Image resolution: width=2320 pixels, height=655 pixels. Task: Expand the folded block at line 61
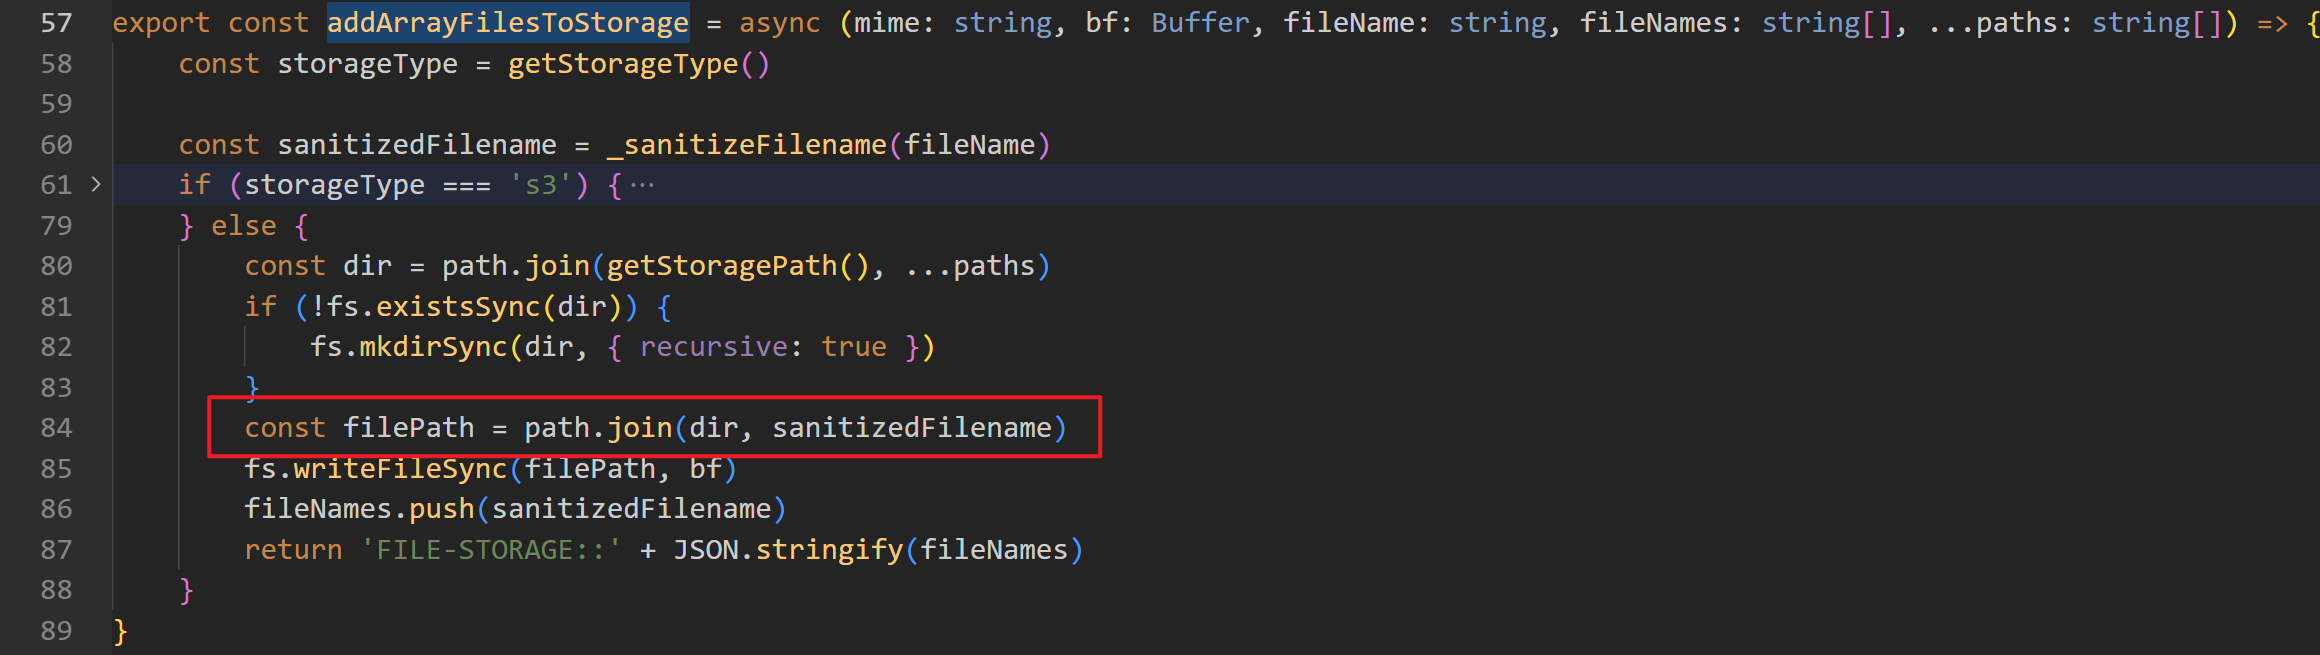click(x=96, y=185)
